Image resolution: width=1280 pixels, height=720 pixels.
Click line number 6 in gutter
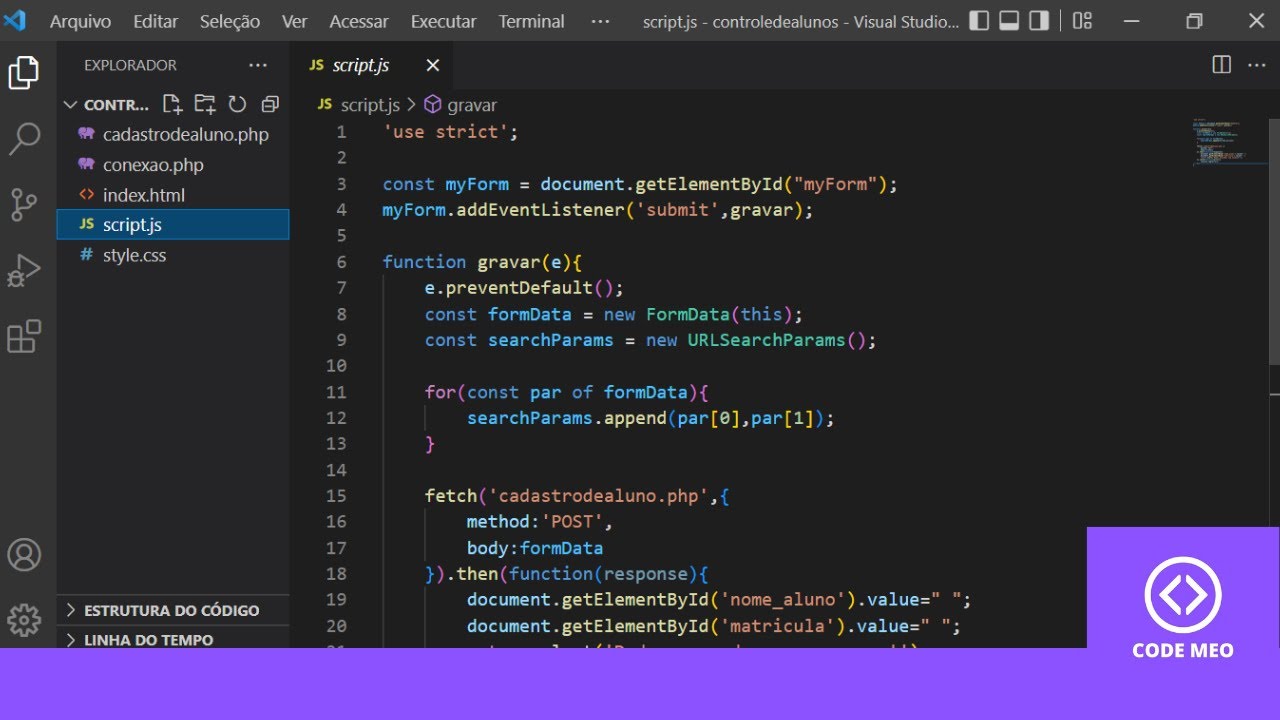coord(341,262)
